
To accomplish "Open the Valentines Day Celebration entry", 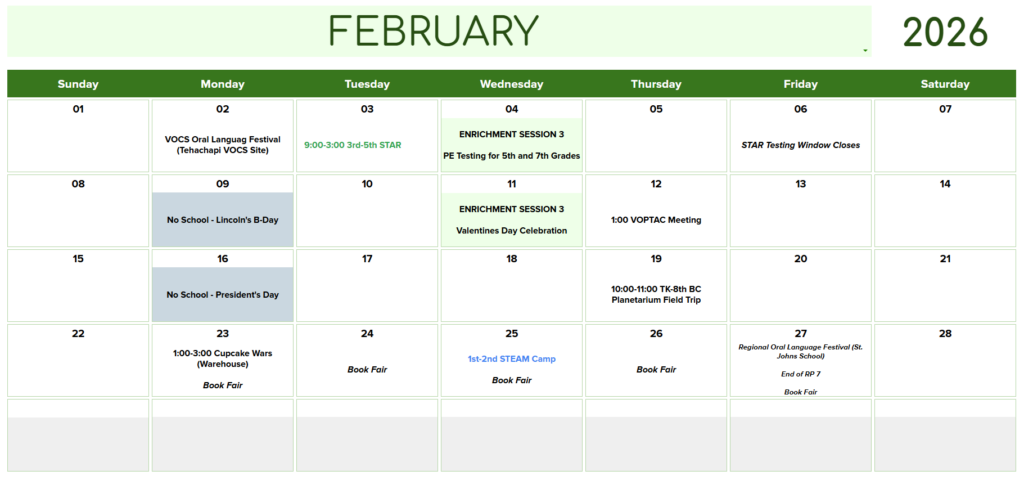I will point(511,231).
